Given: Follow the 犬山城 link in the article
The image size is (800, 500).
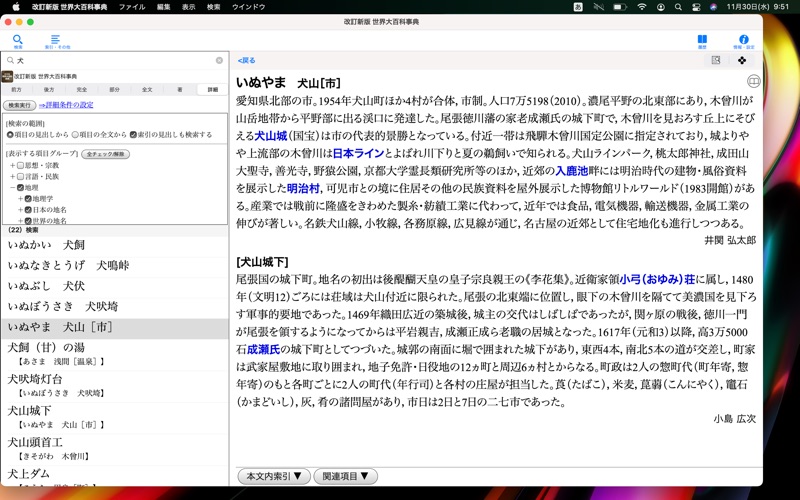Looking at the screenshot, I should pos(270,135).
